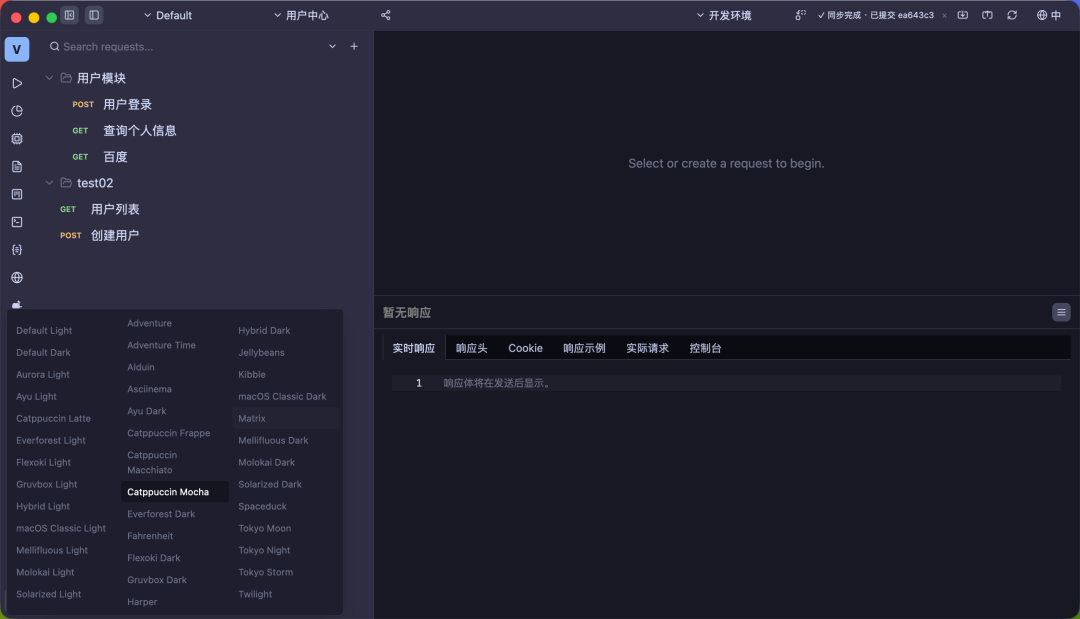Dismiss the sync status message
Image resolution: width=1080 pixels, height=619 pixels.
tap(944, 15)
